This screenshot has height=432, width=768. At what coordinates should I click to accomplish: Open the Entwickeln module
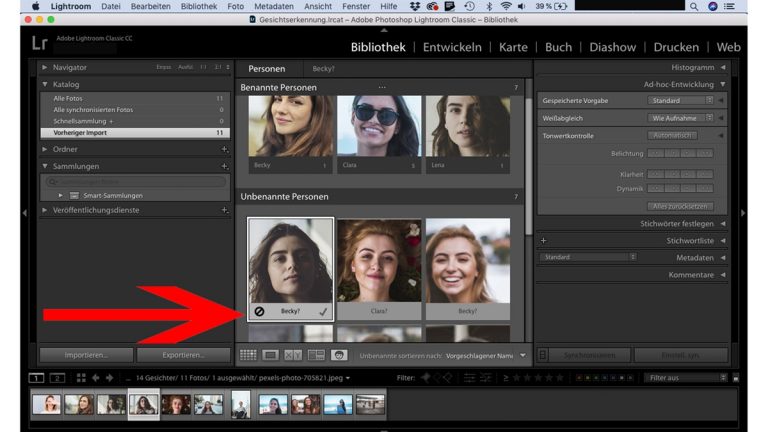(452, 47)
